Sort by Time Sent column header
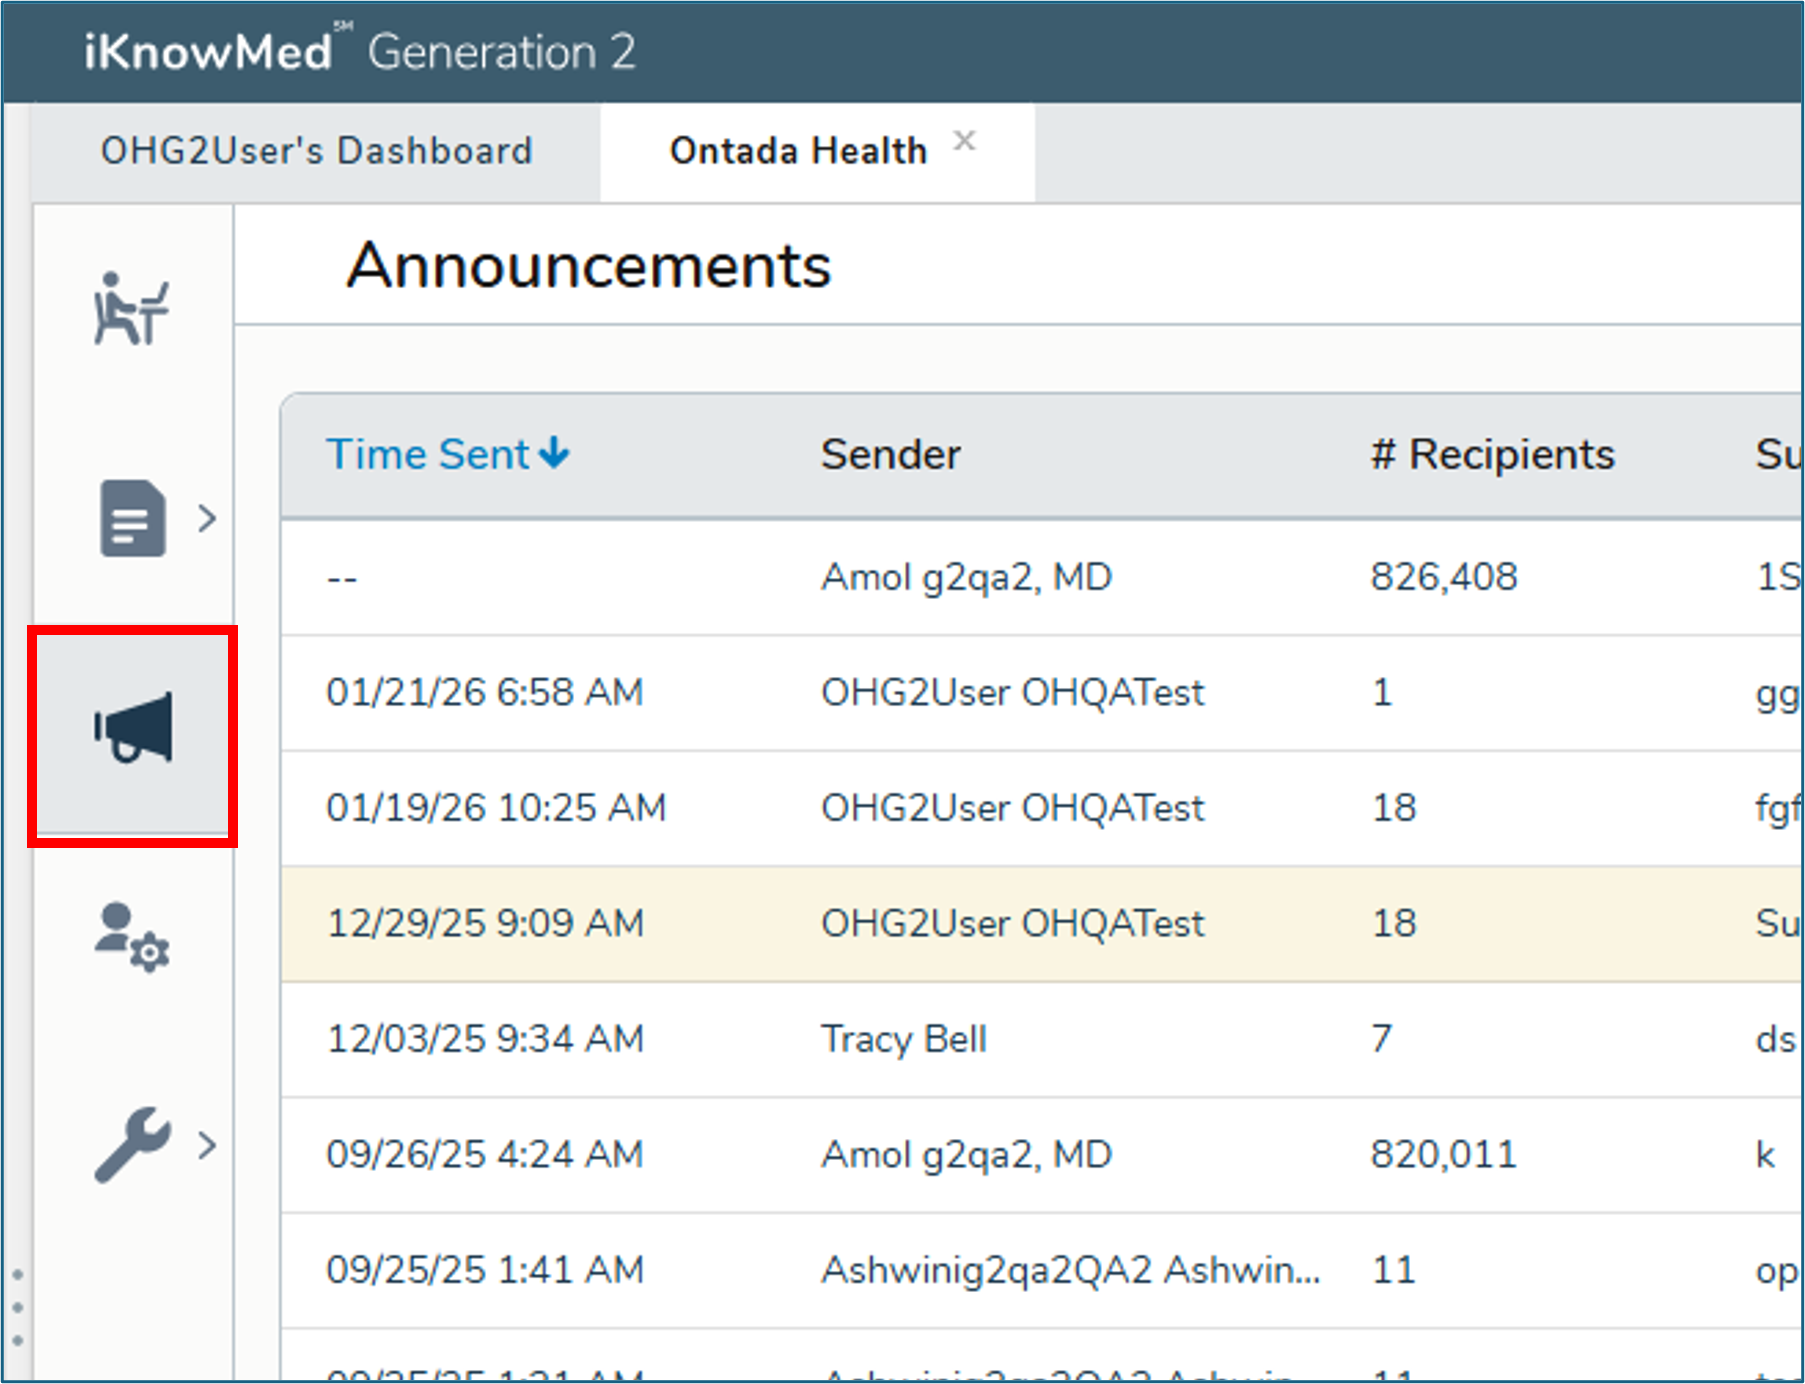 pos(427,455)
